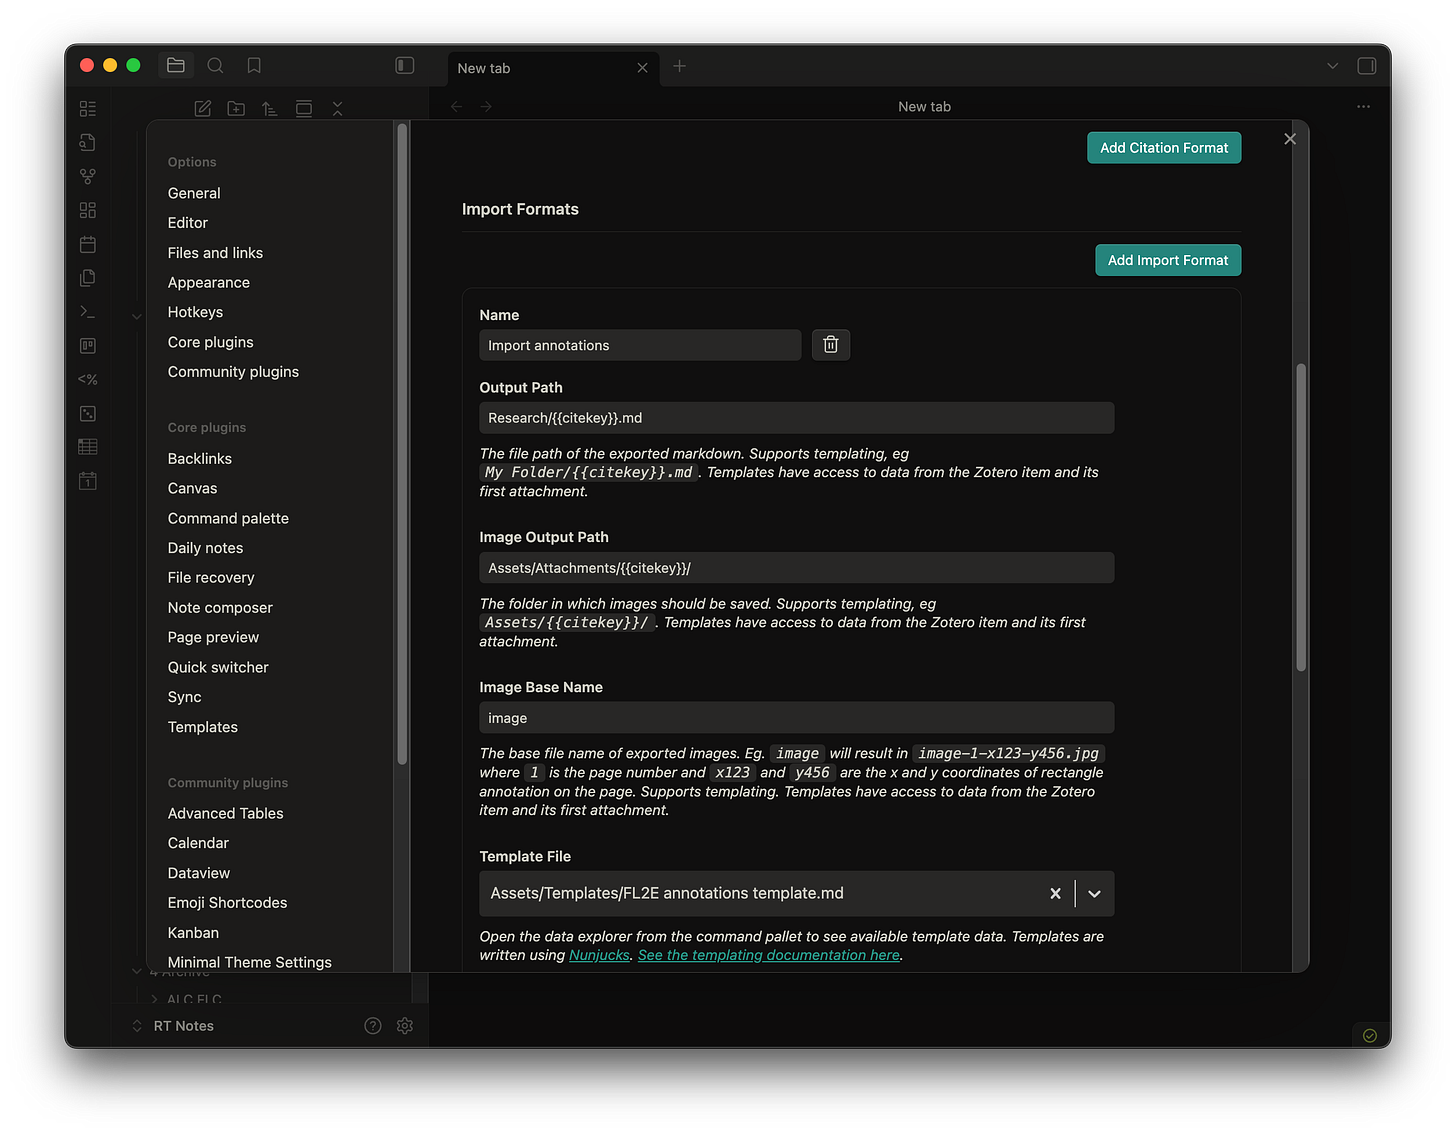Click the Output Path input field

coord(796,418)
